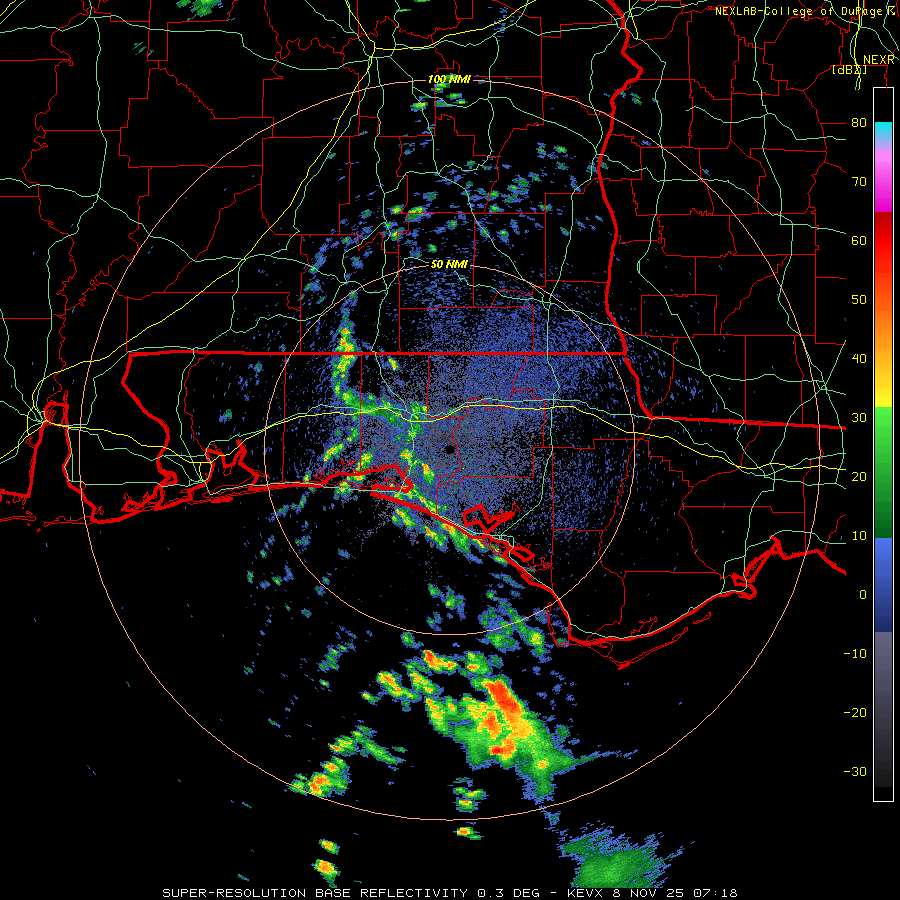This screenshot has height=900, width=900.
Task: Click the 70 value on dBZ scale
Action: [x=859, y=181]
